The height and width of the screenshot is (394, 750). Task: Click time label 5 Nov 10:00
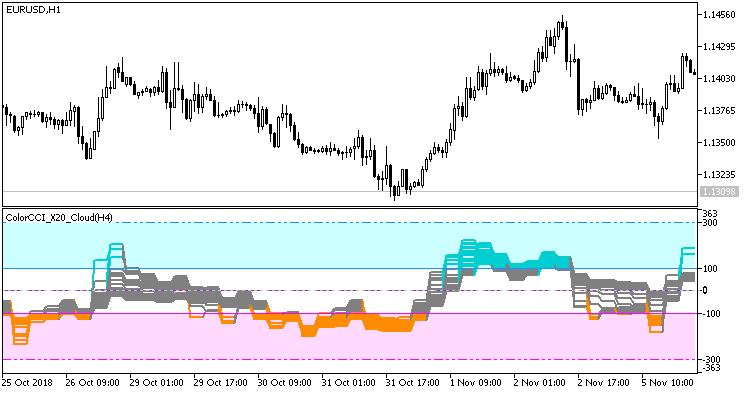point(668,383)
